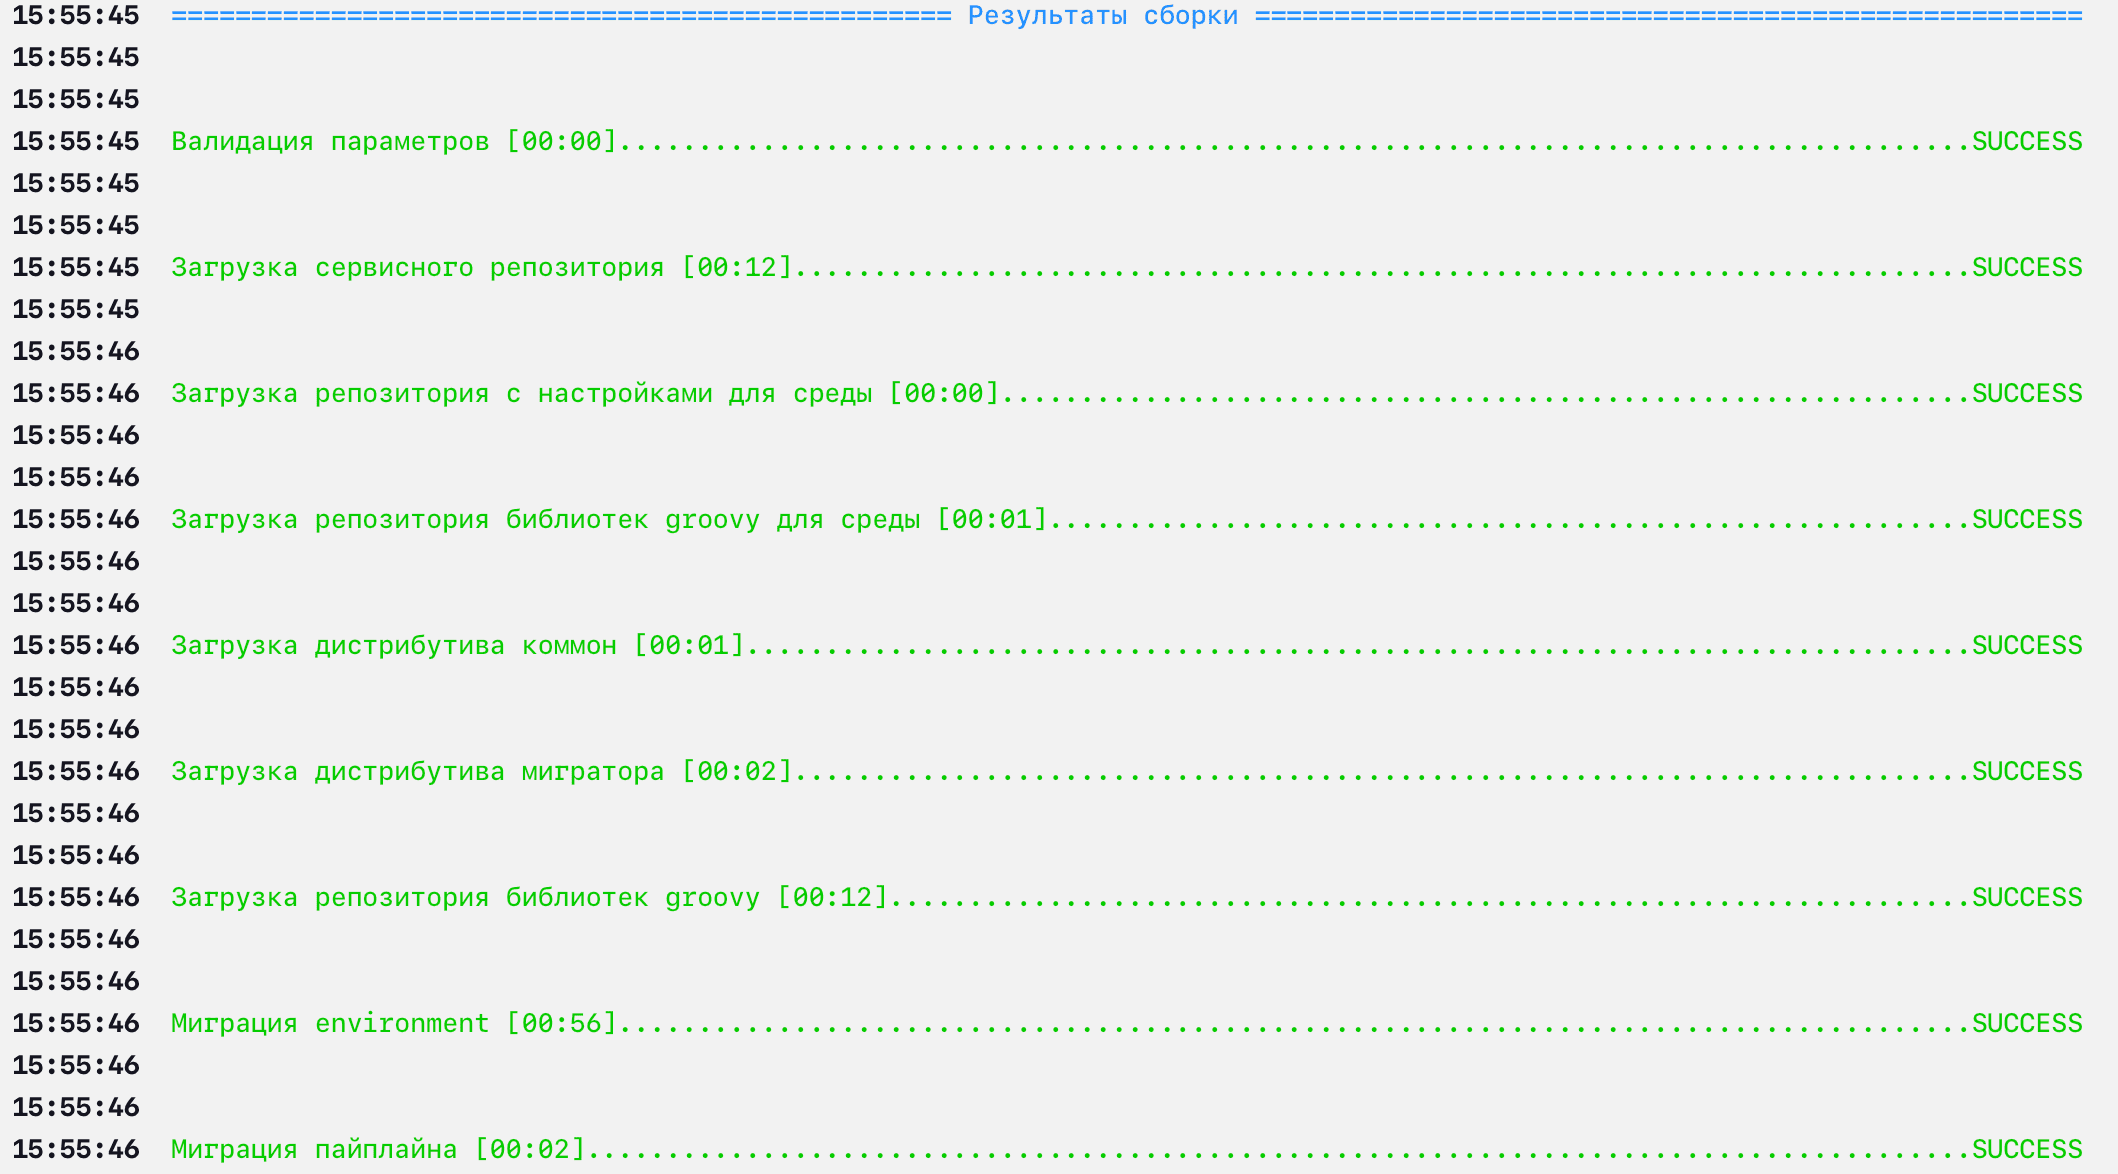Click SUCCESS next to сервисного репозитория line
The width and height of the screenshot is (2118, 1174).
[2026, 267]
